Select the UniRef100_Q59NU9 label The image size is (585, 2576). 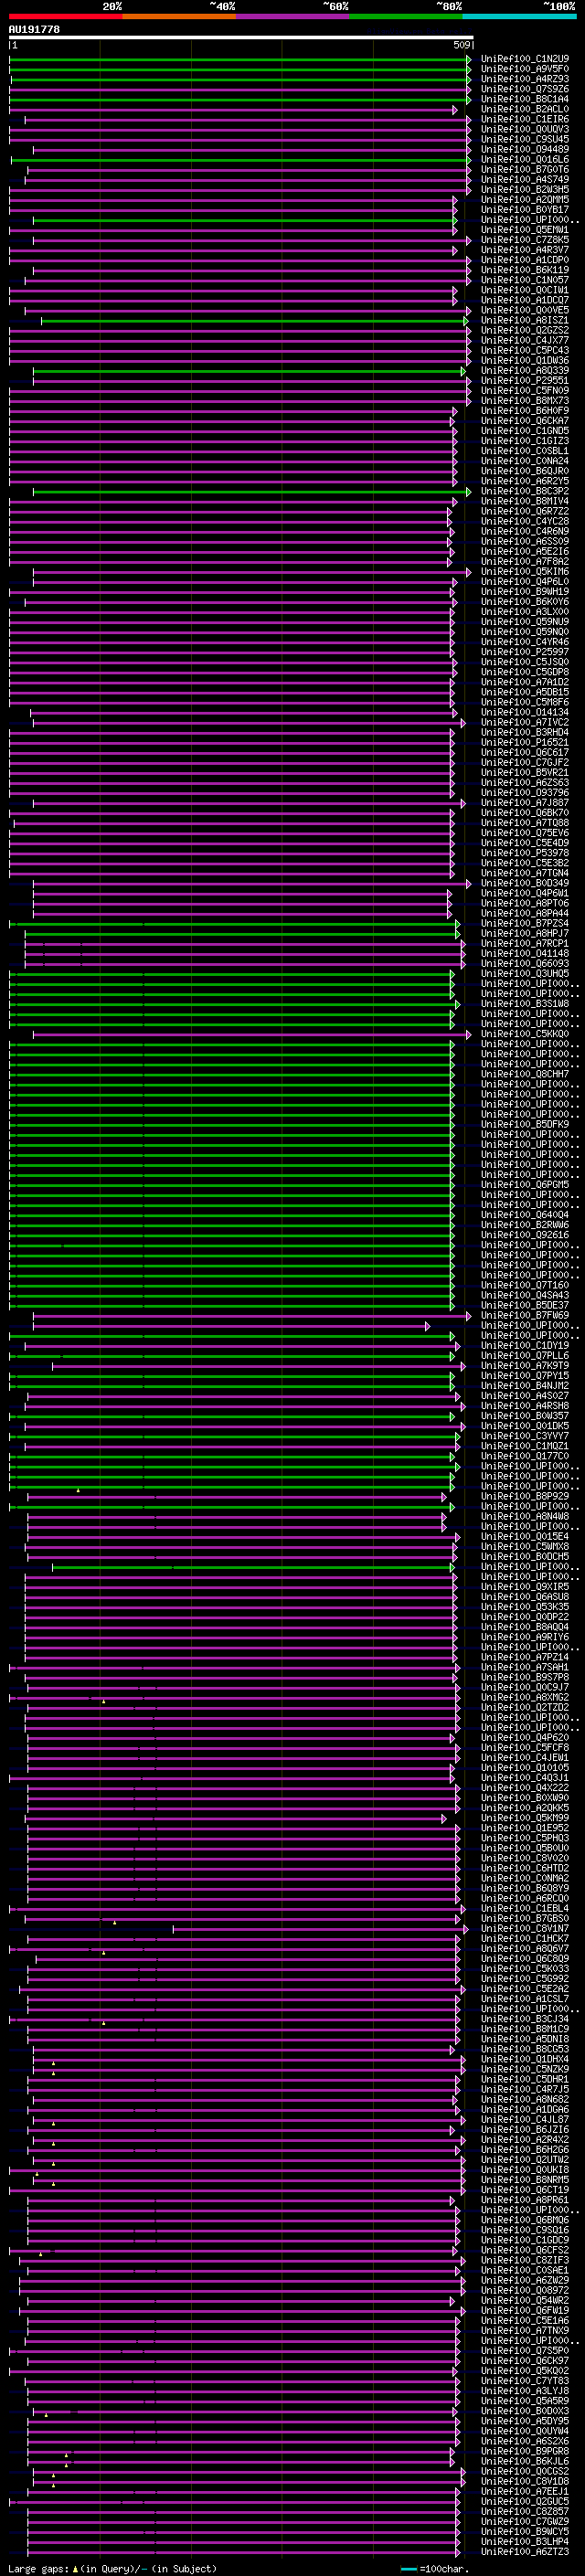click(525, 622)
